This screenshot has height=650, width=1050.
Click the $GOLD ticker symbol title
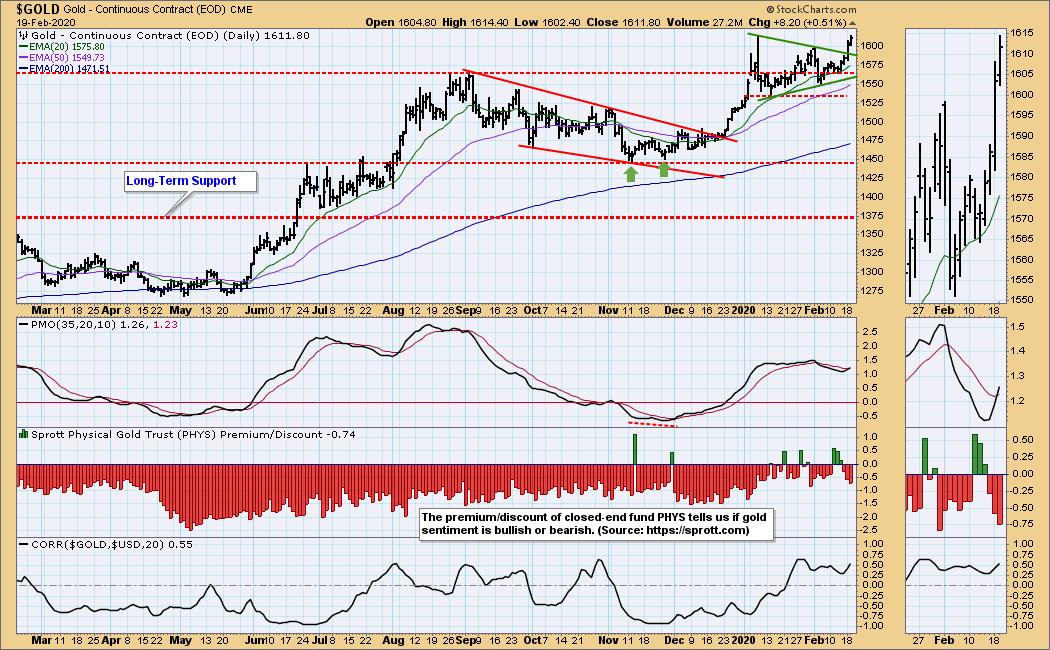pyautogui.click(x=39, y=9)
